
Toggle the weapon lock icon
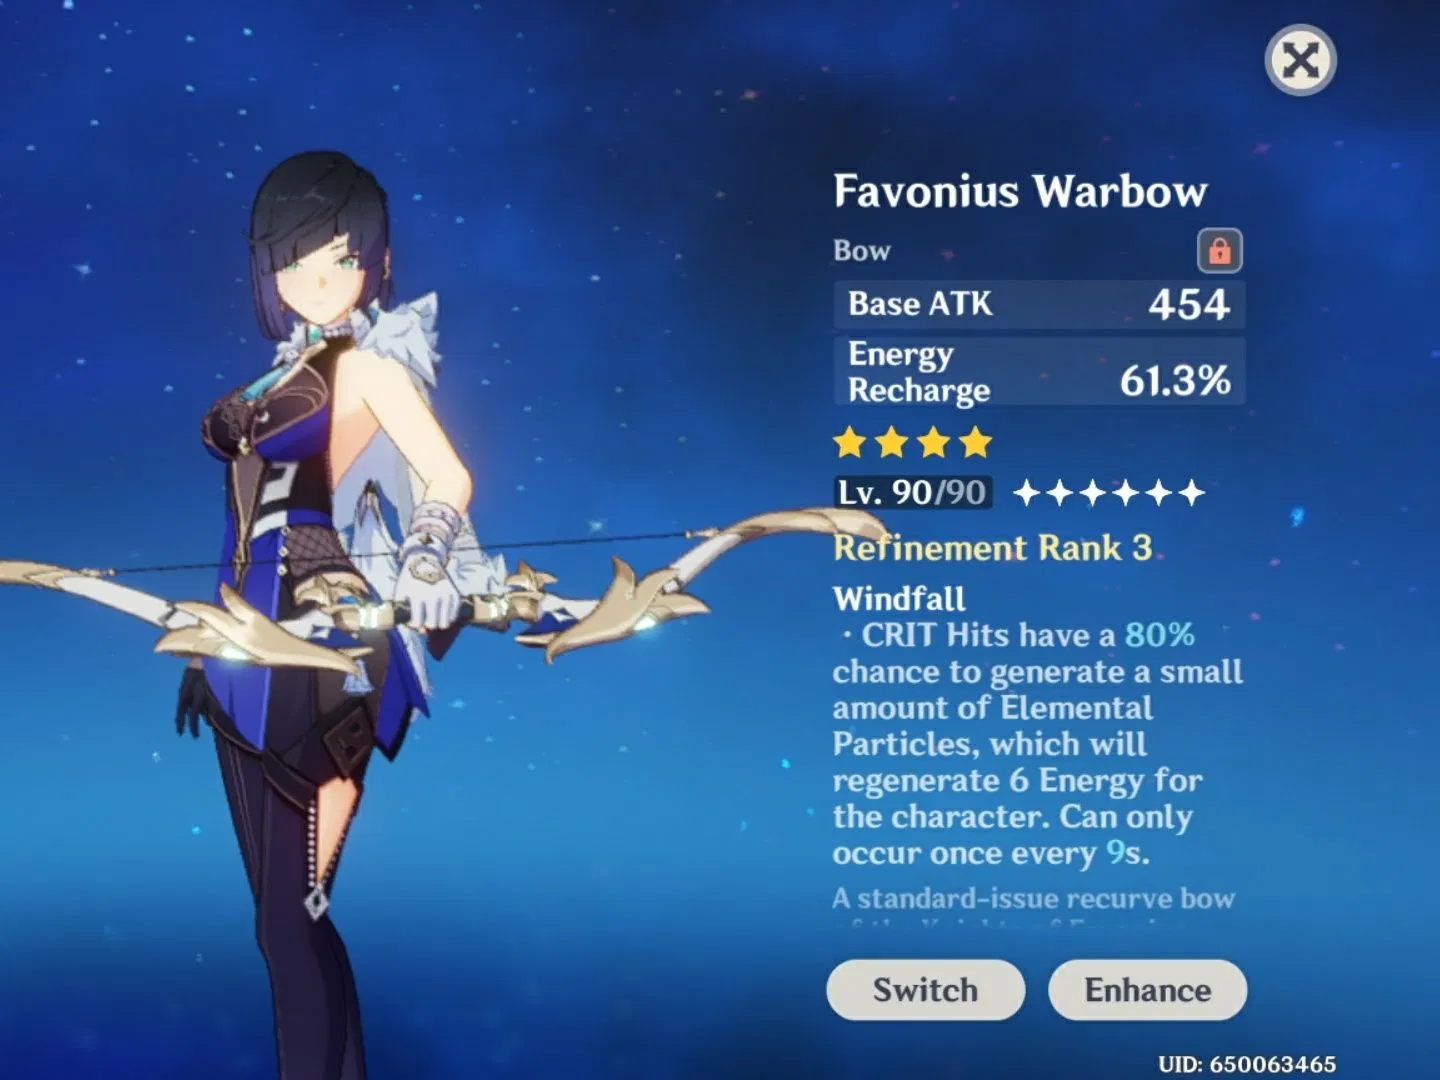(x=1219, y=250)
